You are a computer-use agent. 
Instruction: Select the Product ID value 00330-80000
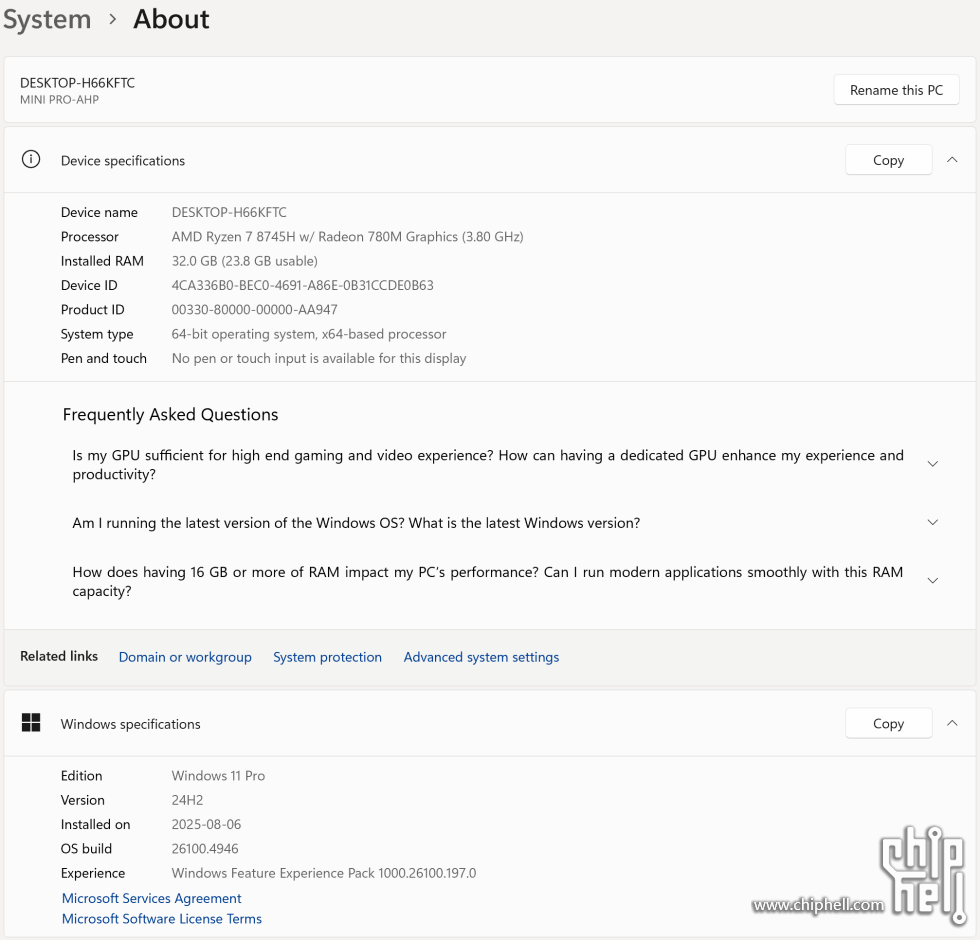coord(254,310)
